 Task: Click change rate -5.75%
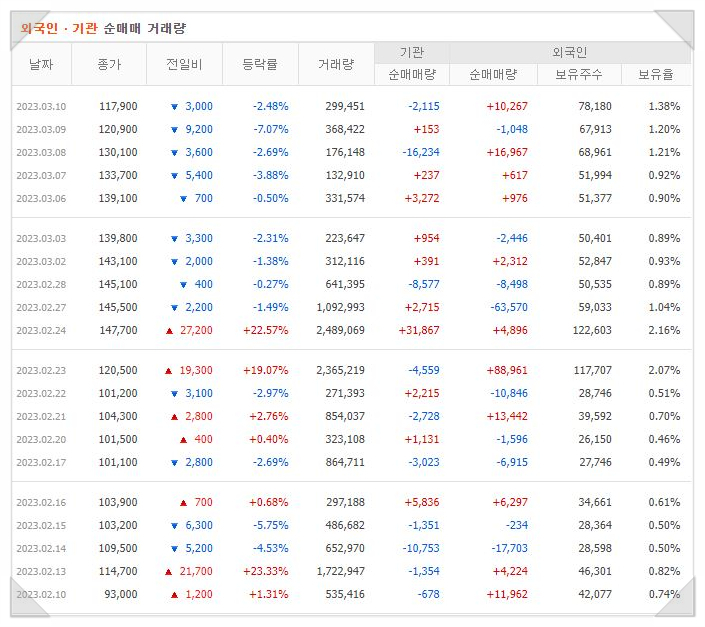coord(271,525)
